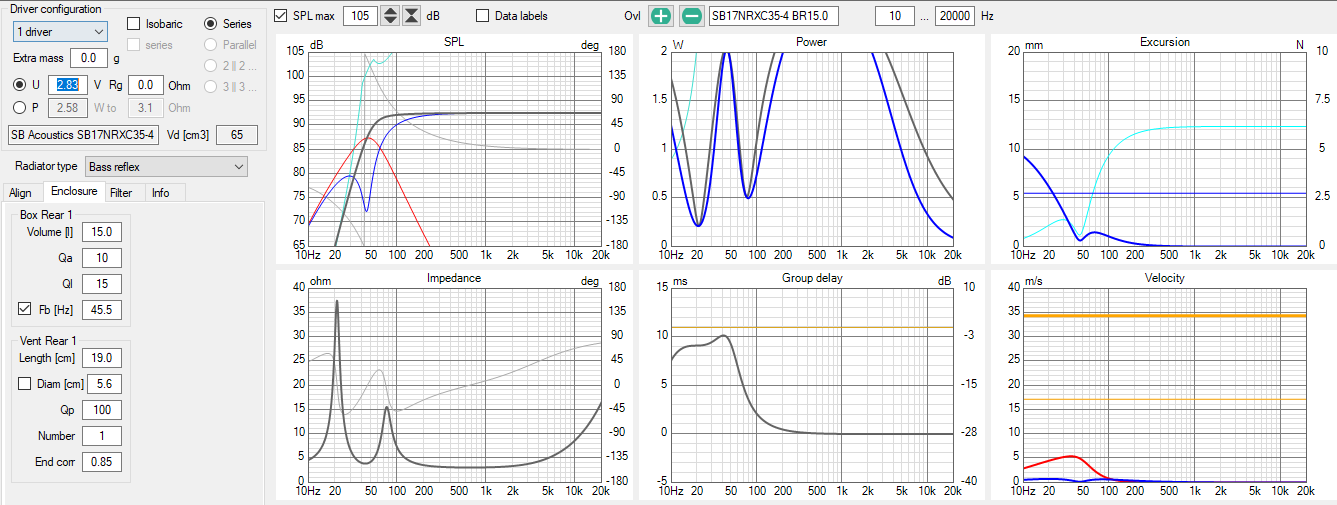The height and width of the screenshot is (505, 1337).
Task: Switch to the Align tab
Action: pos(20,193)
